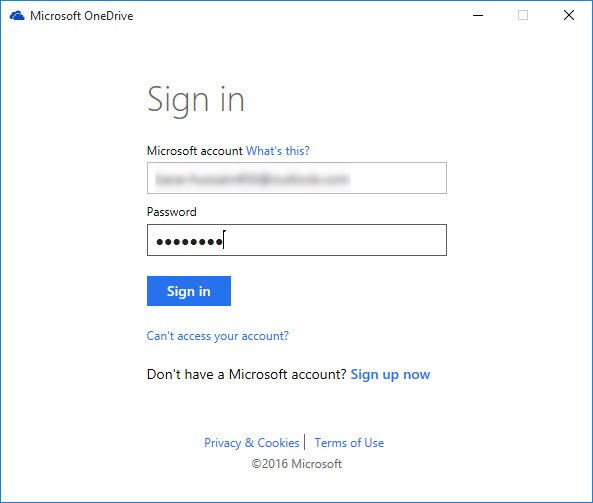This screenshot has width=593, height=503.
Task: Click inside the Password field
Action: coord(297,240)
